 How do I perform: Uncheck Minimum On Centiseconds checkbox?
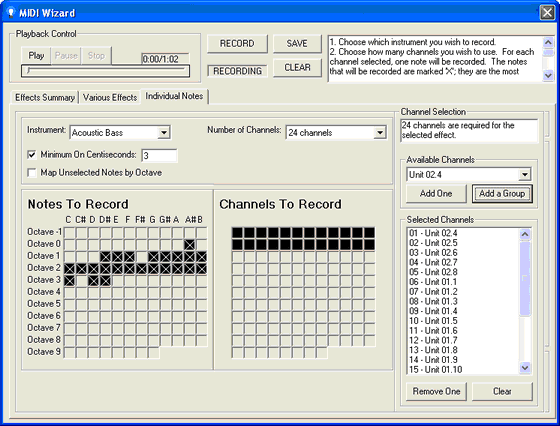pos(32,155)
